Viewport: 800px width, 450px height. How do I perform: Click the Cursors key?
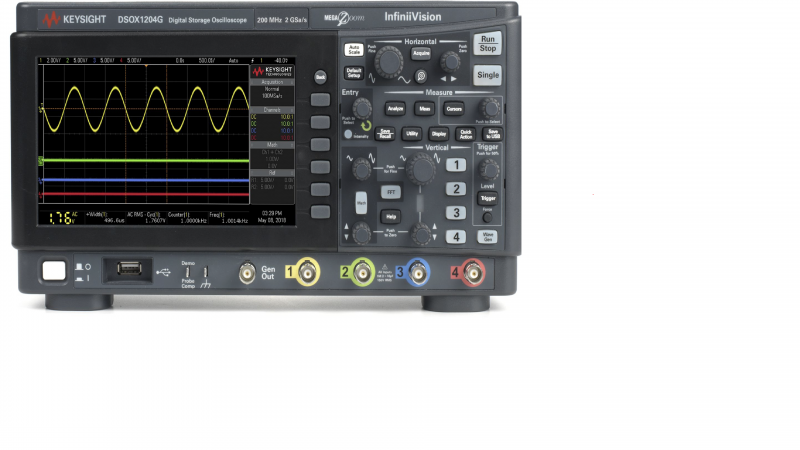tap(454, 109)
